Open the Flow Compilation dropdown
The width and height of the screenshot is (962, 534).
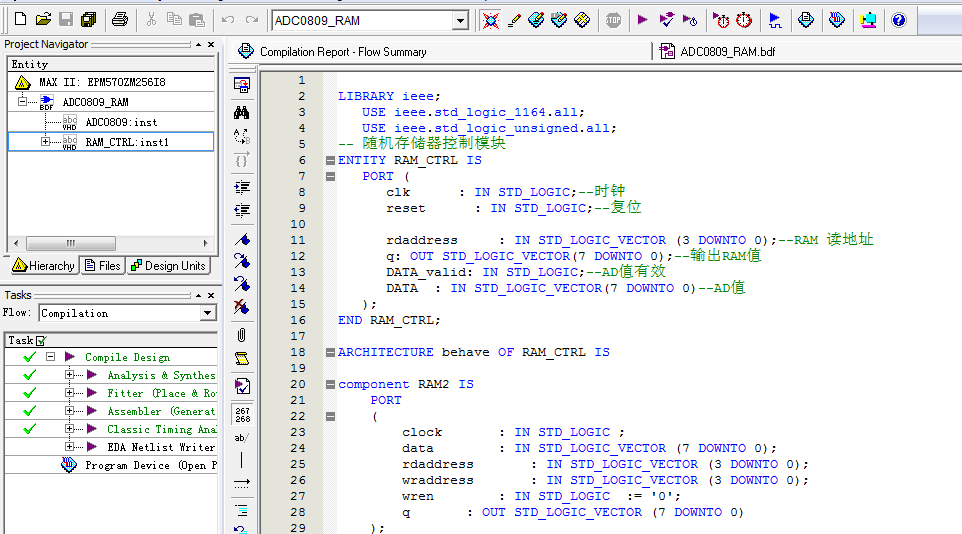[207, 313]
